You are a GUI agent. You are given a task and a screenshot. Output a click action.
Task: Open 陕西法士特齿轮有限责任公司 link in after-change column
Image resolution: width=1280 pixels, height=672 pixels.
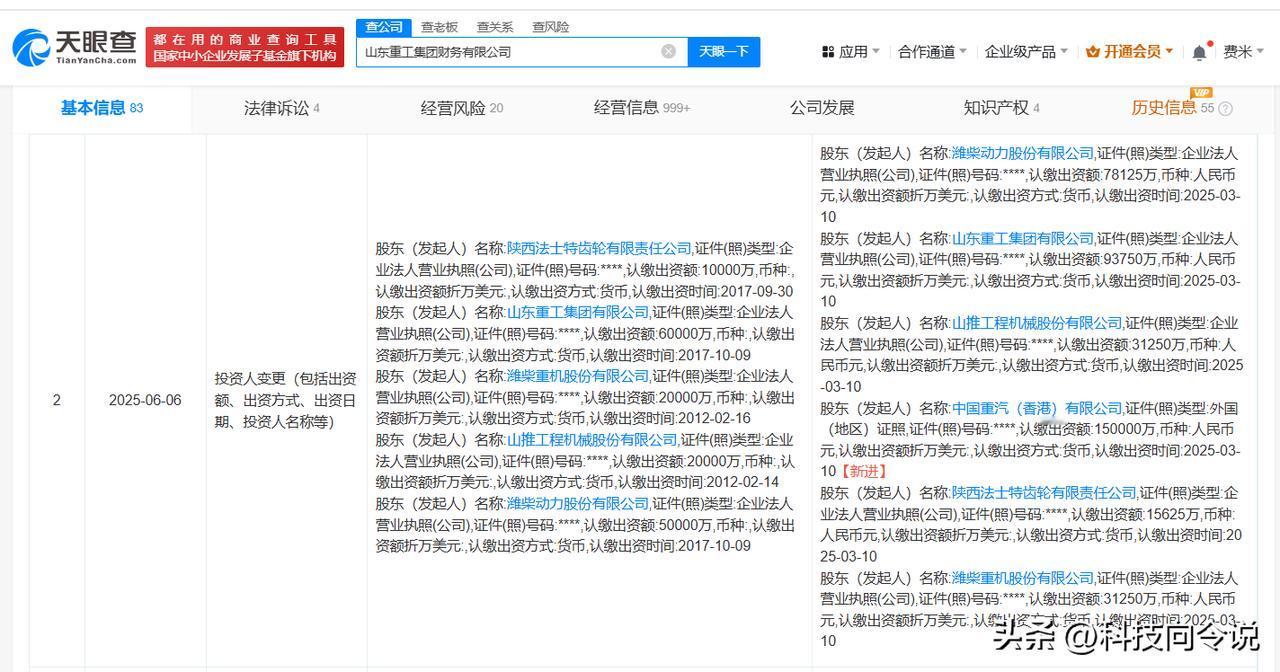(x=1044, y=493)
